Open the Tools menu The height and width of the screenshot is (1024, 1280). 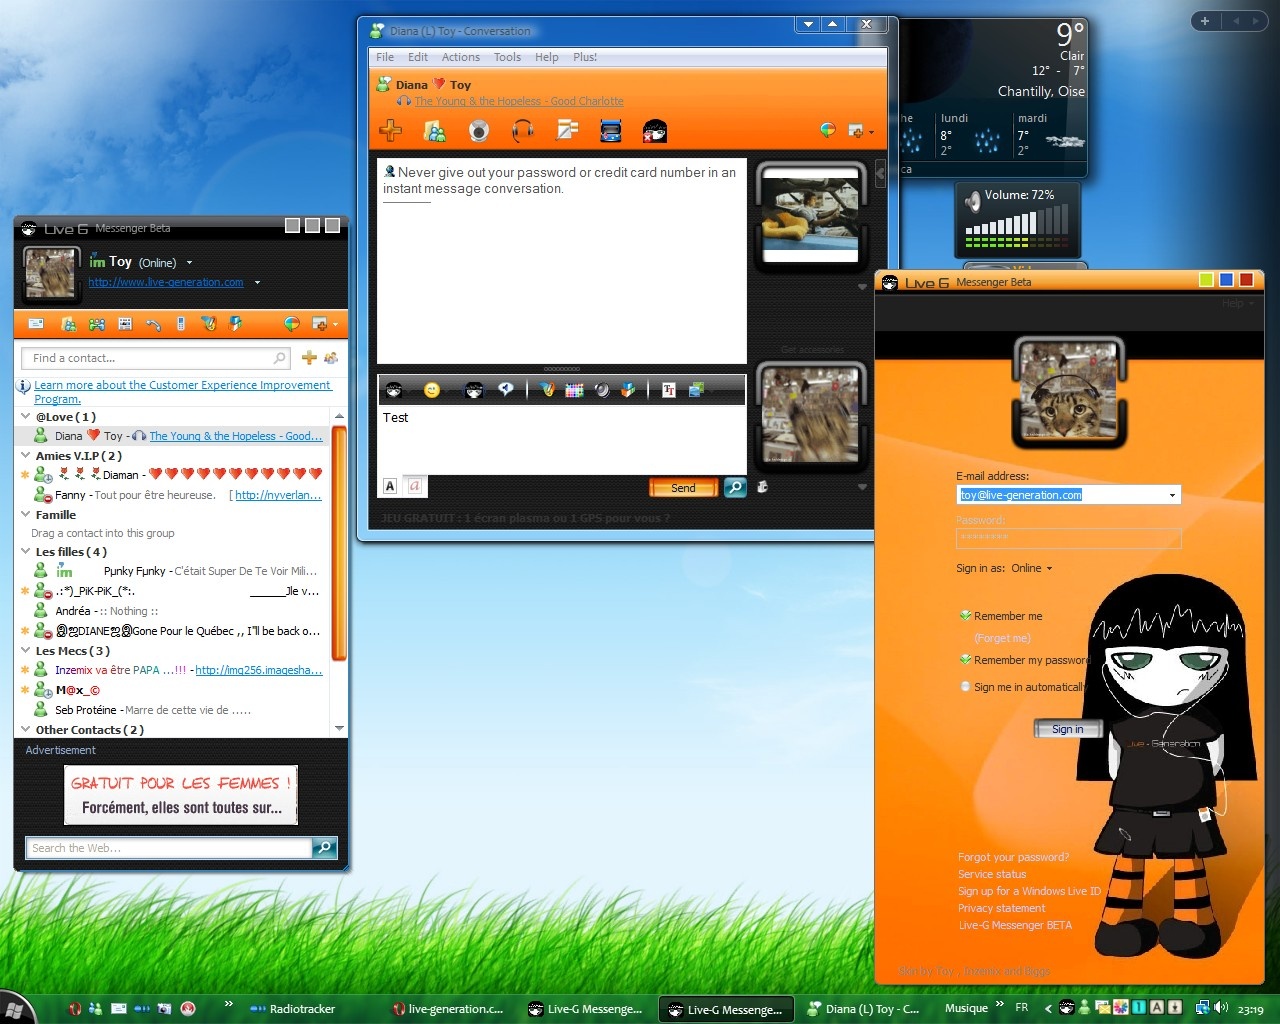pyautogui.click(x=507, y=57)
